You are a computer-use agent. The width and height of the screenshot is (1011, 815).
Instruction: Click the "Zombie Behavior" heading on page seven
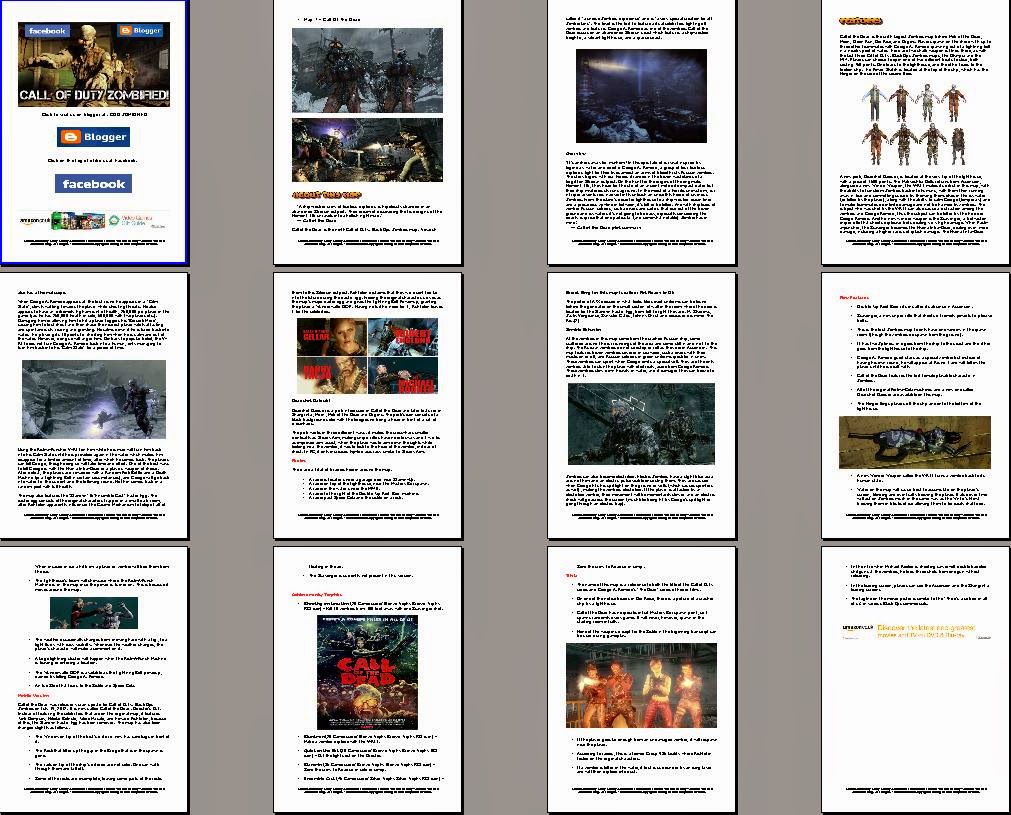click(x=584, y=329)
